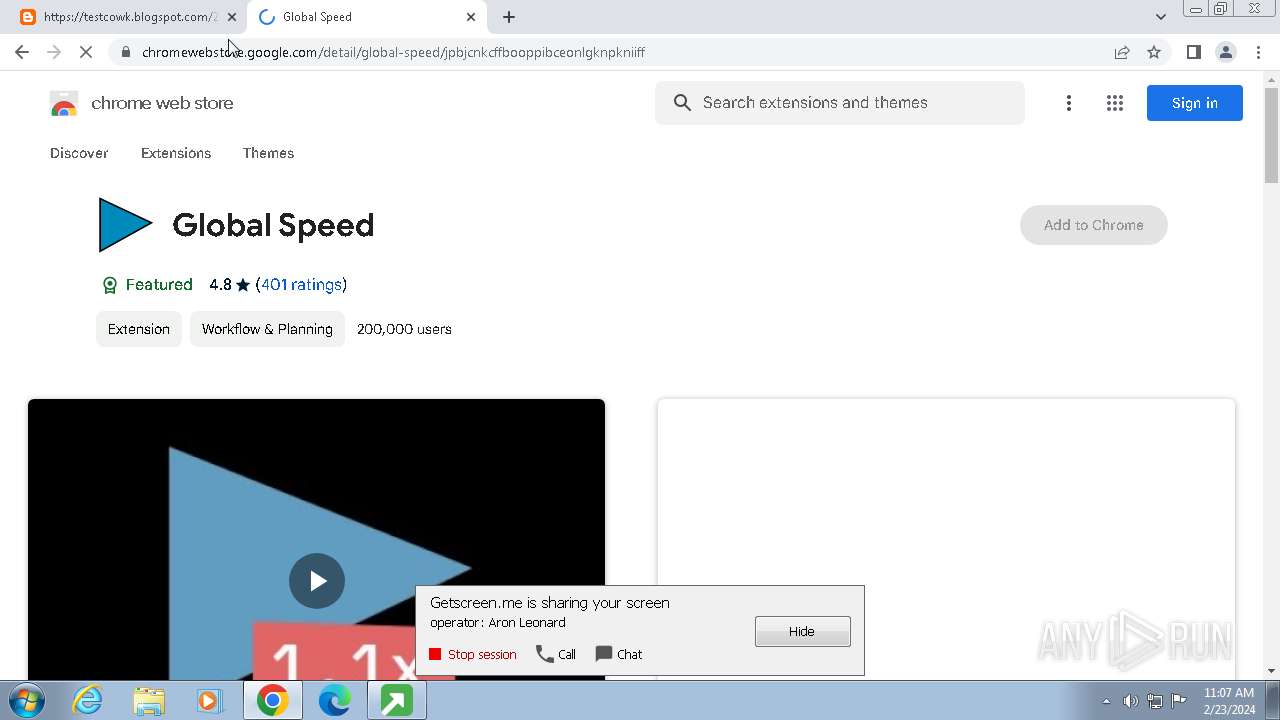Click the Global Speed video thumbnail
Viewport: 1280px width, 720px height.
point(316,540)
